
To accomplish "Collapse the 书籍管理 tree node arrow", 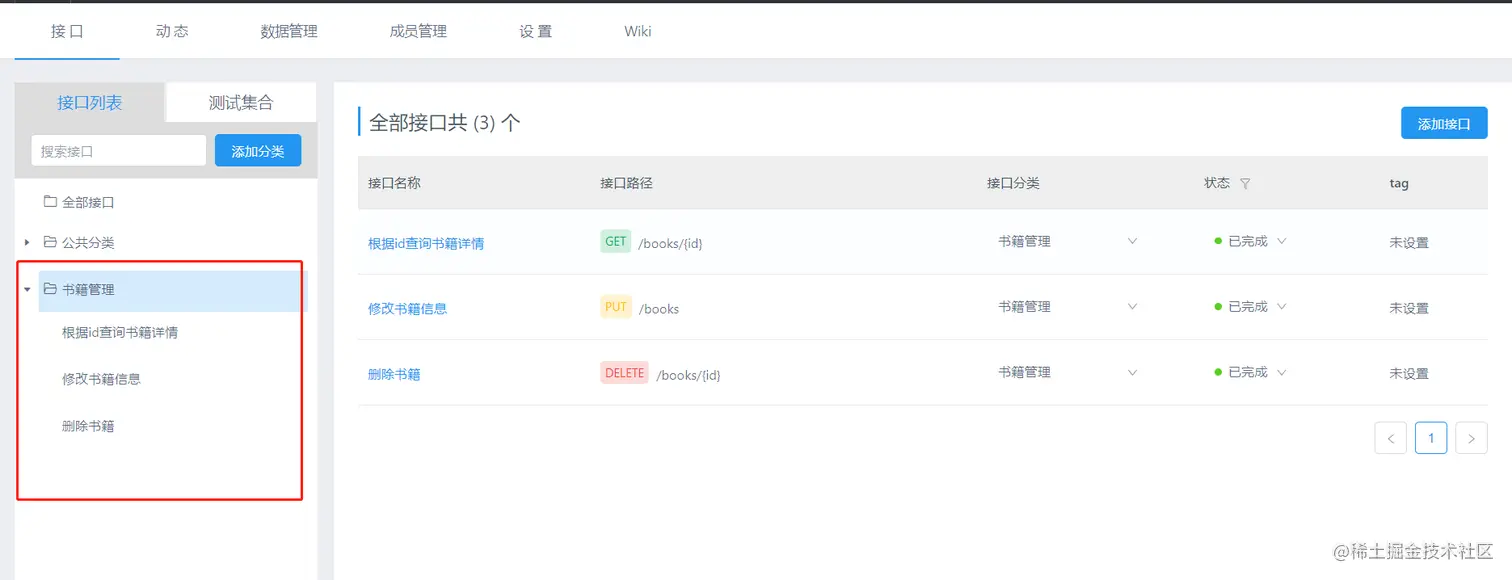I will click(27, 290).
